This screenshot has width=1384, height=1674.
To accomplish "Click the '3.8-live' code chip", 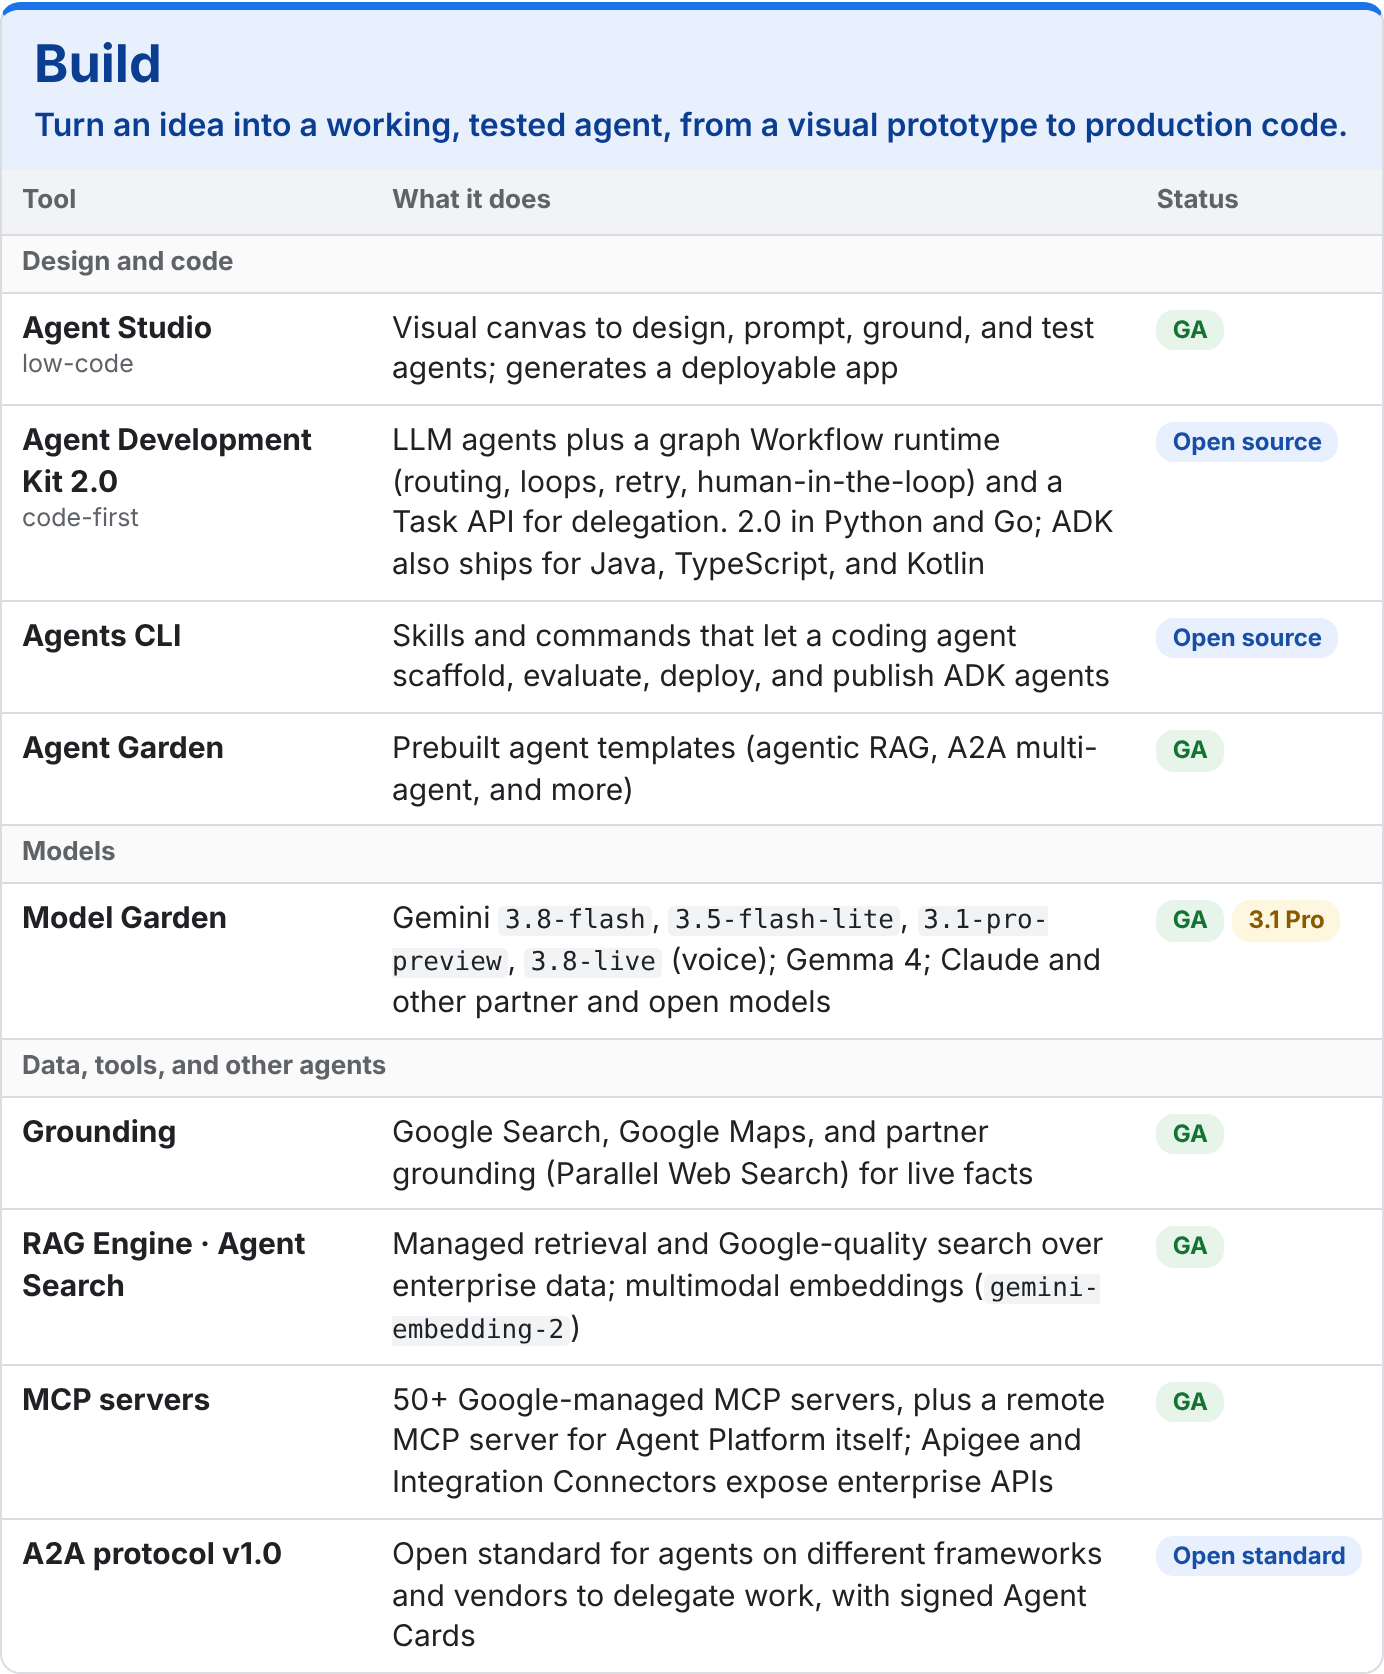I will point(593,961).
